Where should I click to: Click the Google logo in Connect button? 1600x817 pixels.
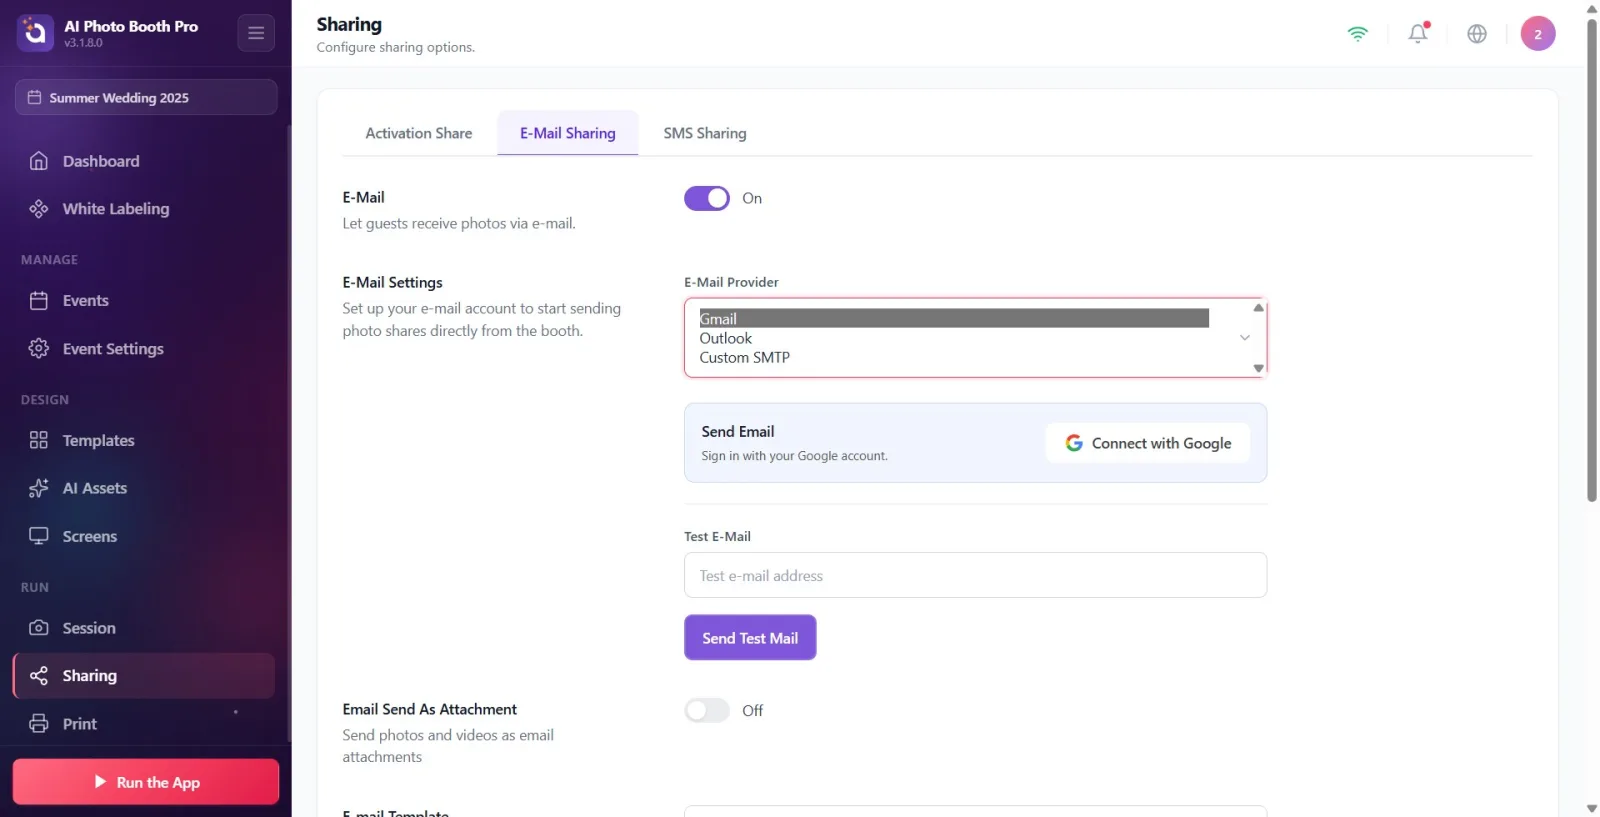tap(1074, 443)
